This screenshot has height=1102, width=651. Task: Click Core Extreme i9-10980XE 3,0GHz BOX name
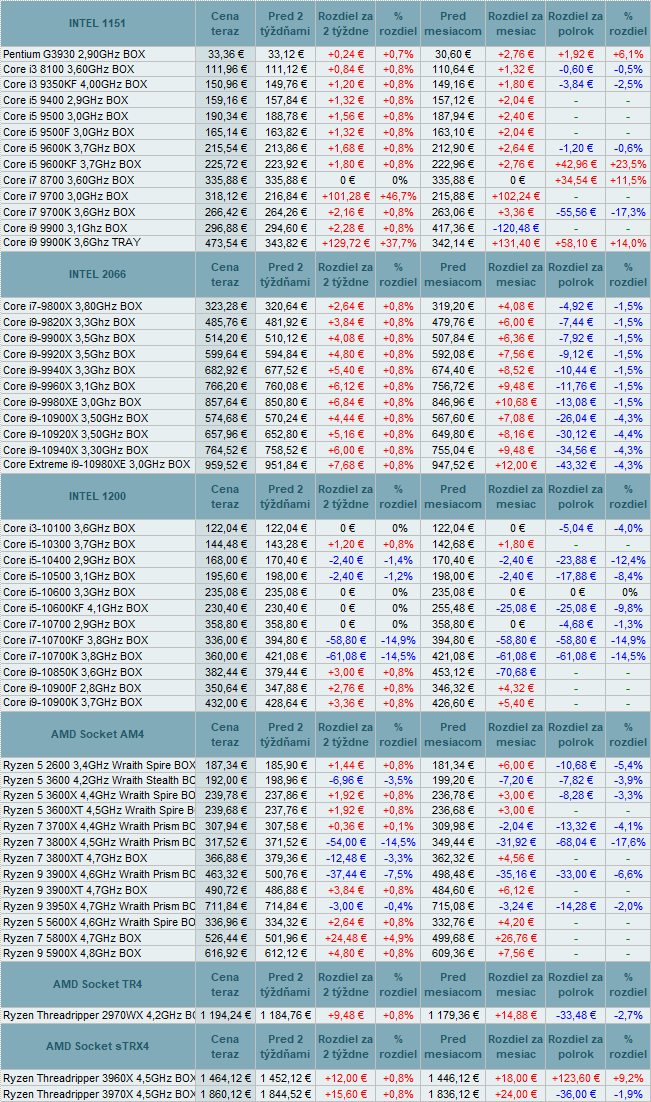click(97, 465)
